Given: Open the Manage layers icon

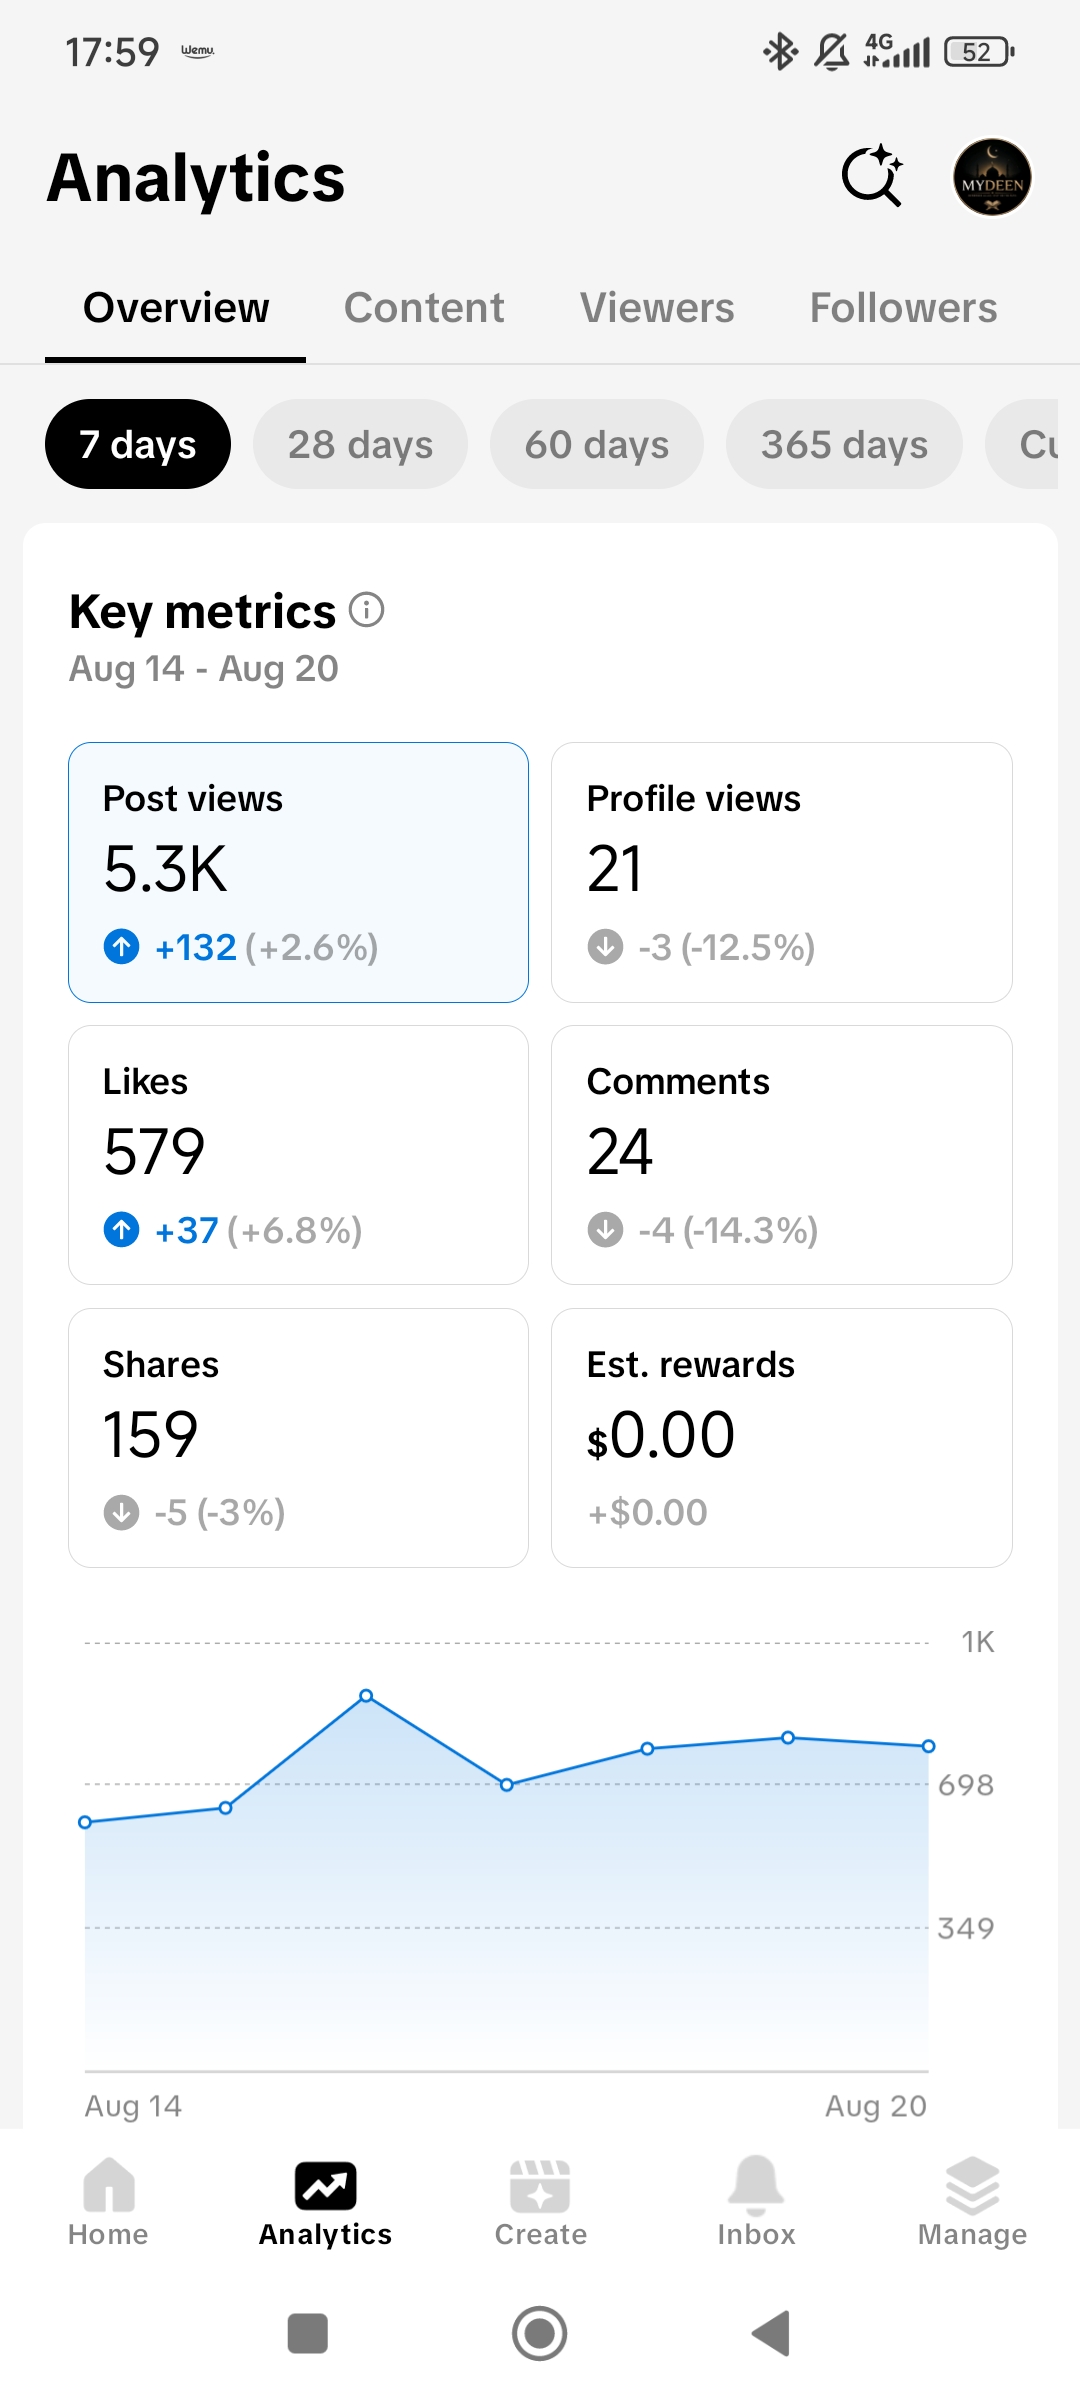Looking at the screenshot, I should 972,2185.
